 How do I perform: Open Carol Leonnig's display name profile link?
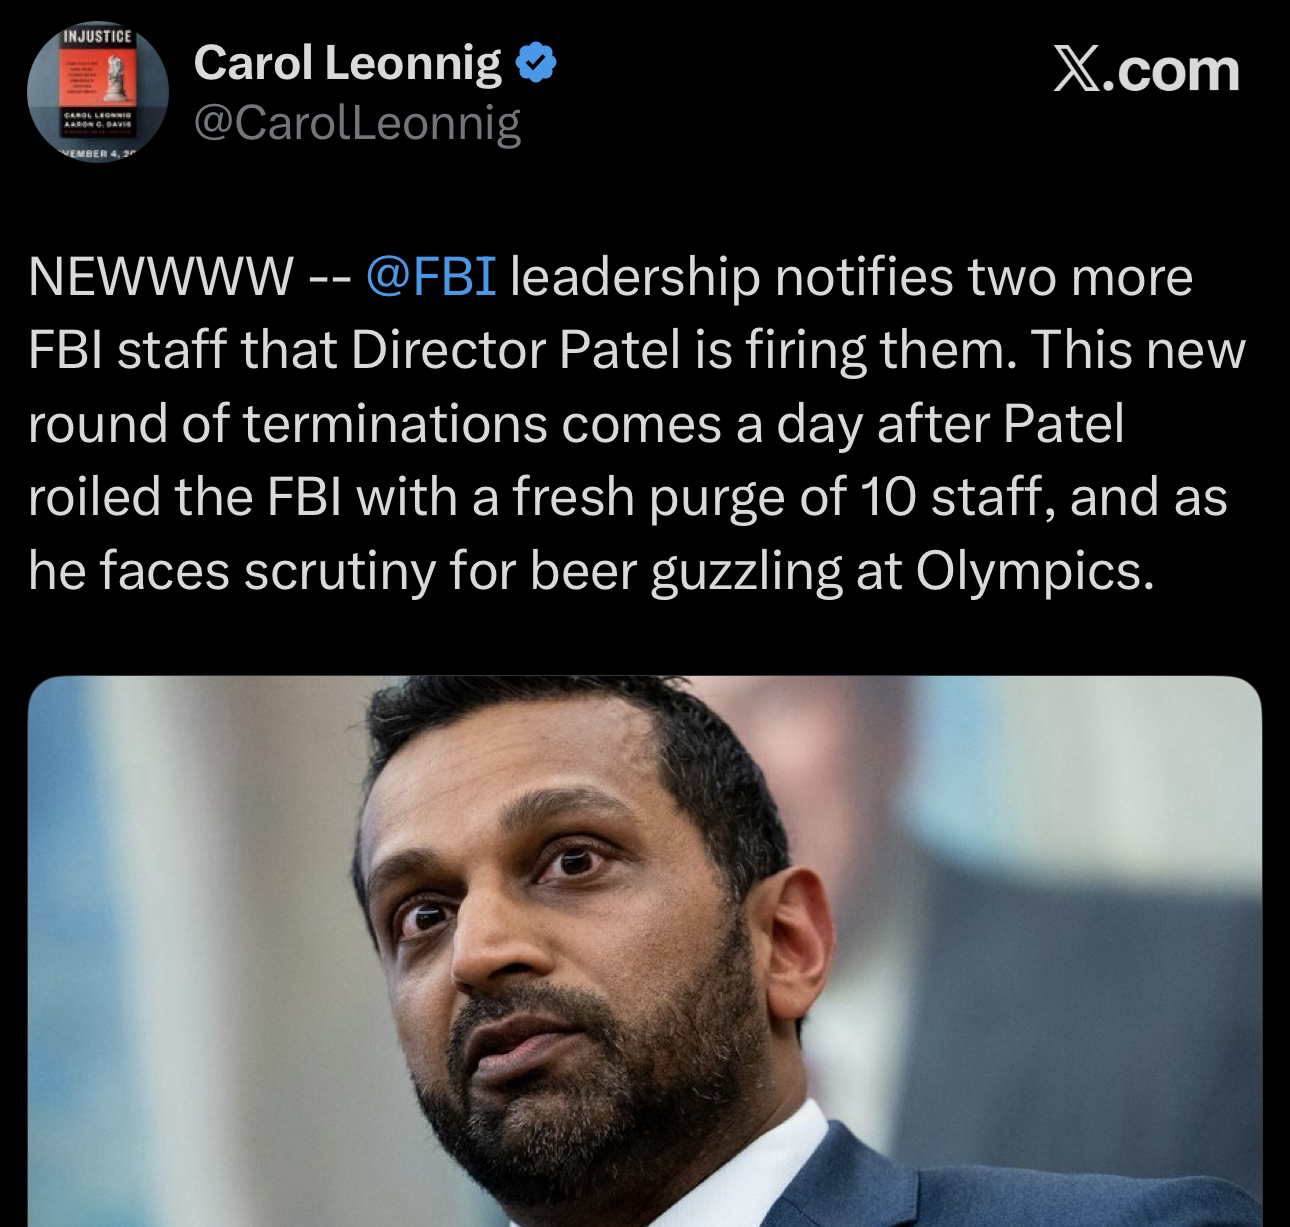pyautogui.click(x=347, y=65)
